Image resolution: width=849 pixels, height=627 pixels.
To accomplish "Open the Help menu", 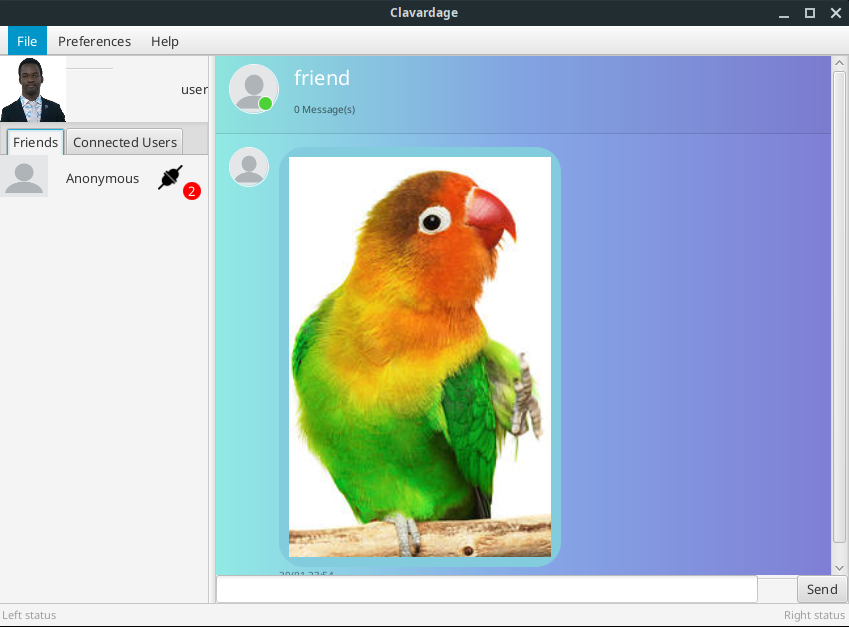I will tap(165, 41).
